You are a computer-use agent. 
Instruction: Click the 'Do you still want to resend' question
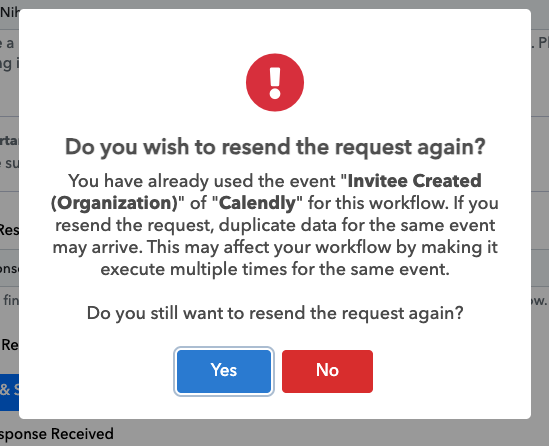tap(275, 313)
